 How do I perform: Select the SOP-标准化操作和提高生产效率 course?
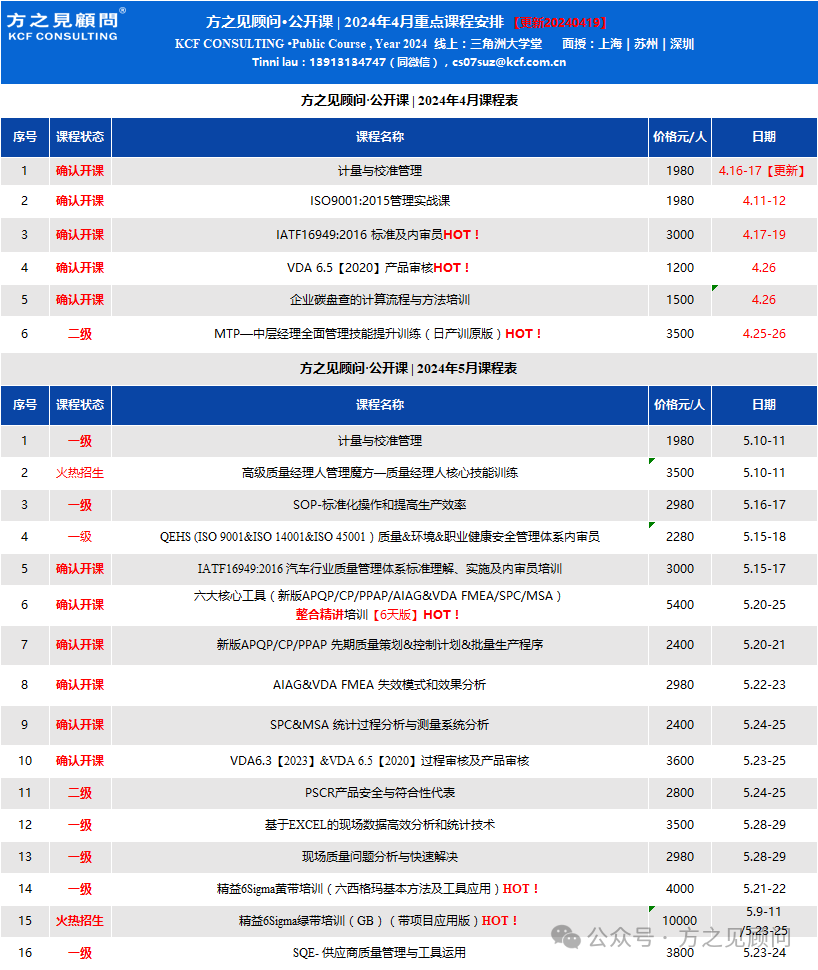click(x=380, y=505)
